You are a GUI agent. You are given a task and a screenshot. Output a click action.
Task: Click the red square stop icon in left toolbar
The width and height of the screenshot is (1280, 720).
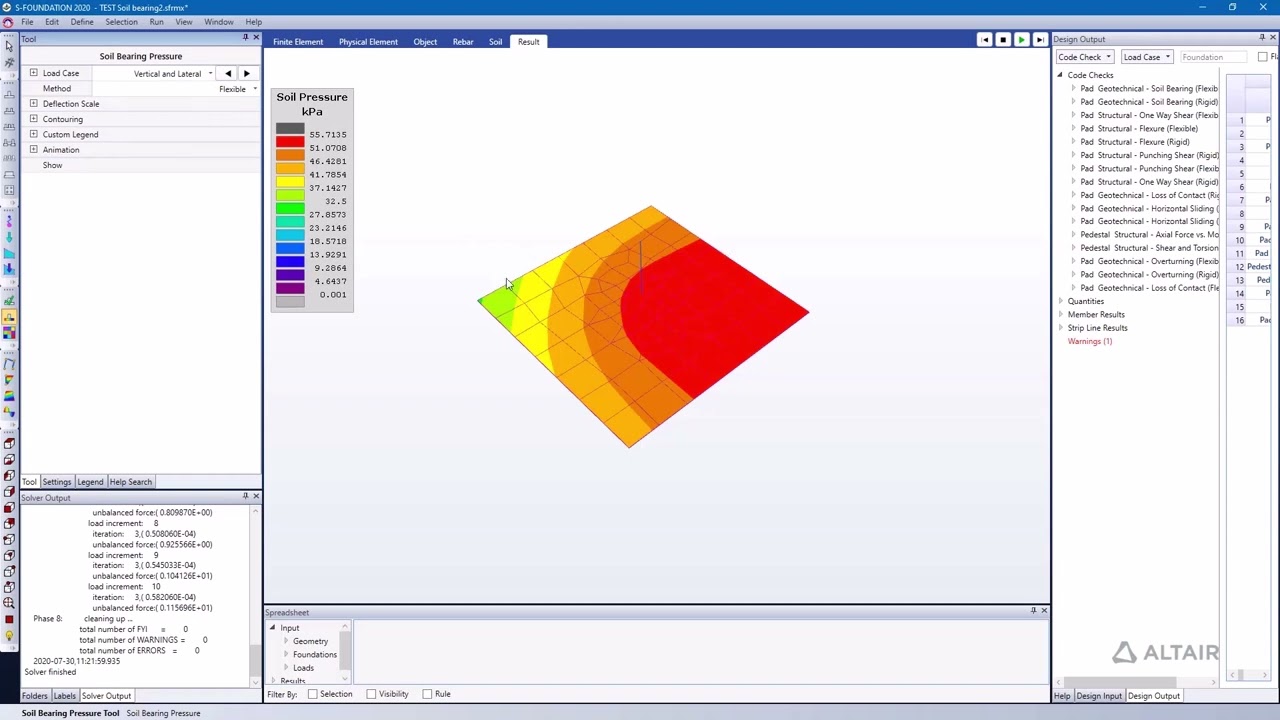pyautogui.click(x=9, y=619)
